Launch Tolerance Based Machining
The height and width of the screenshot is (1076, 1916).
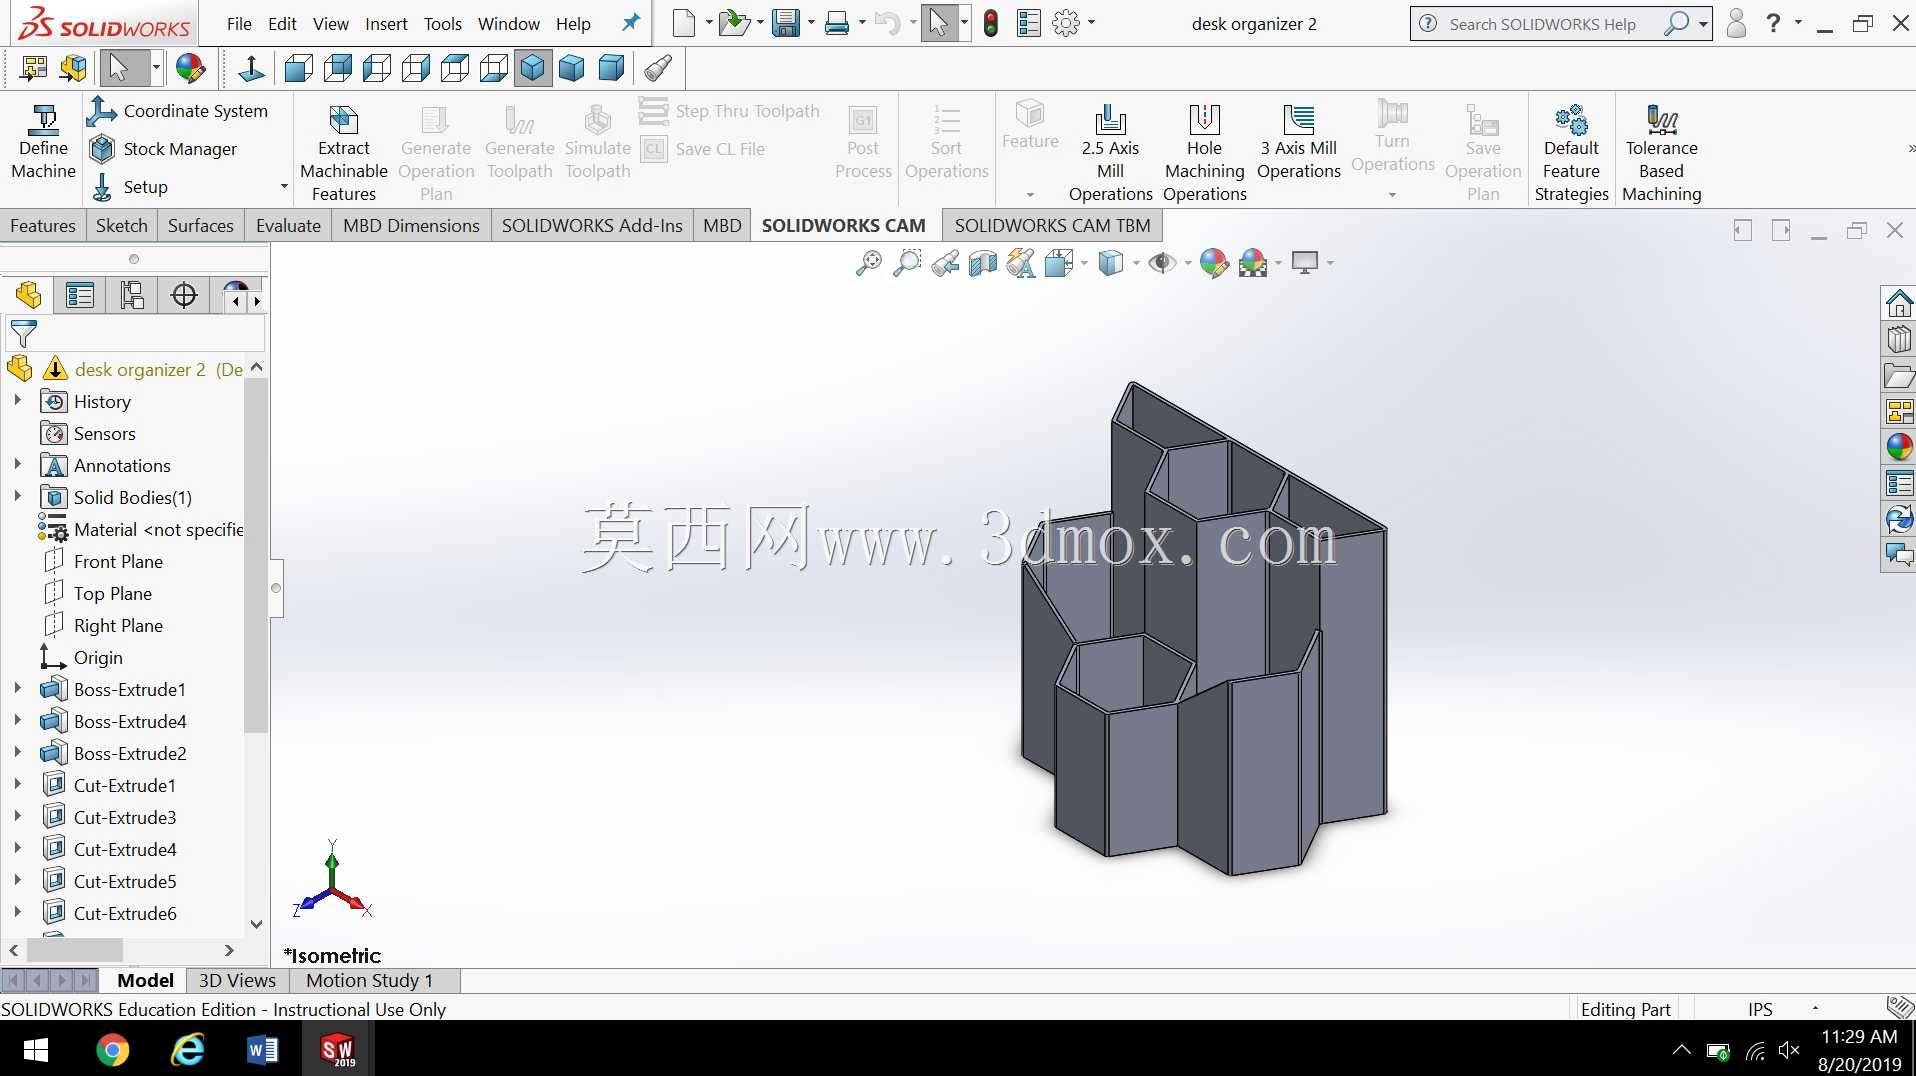(1661, 154)
